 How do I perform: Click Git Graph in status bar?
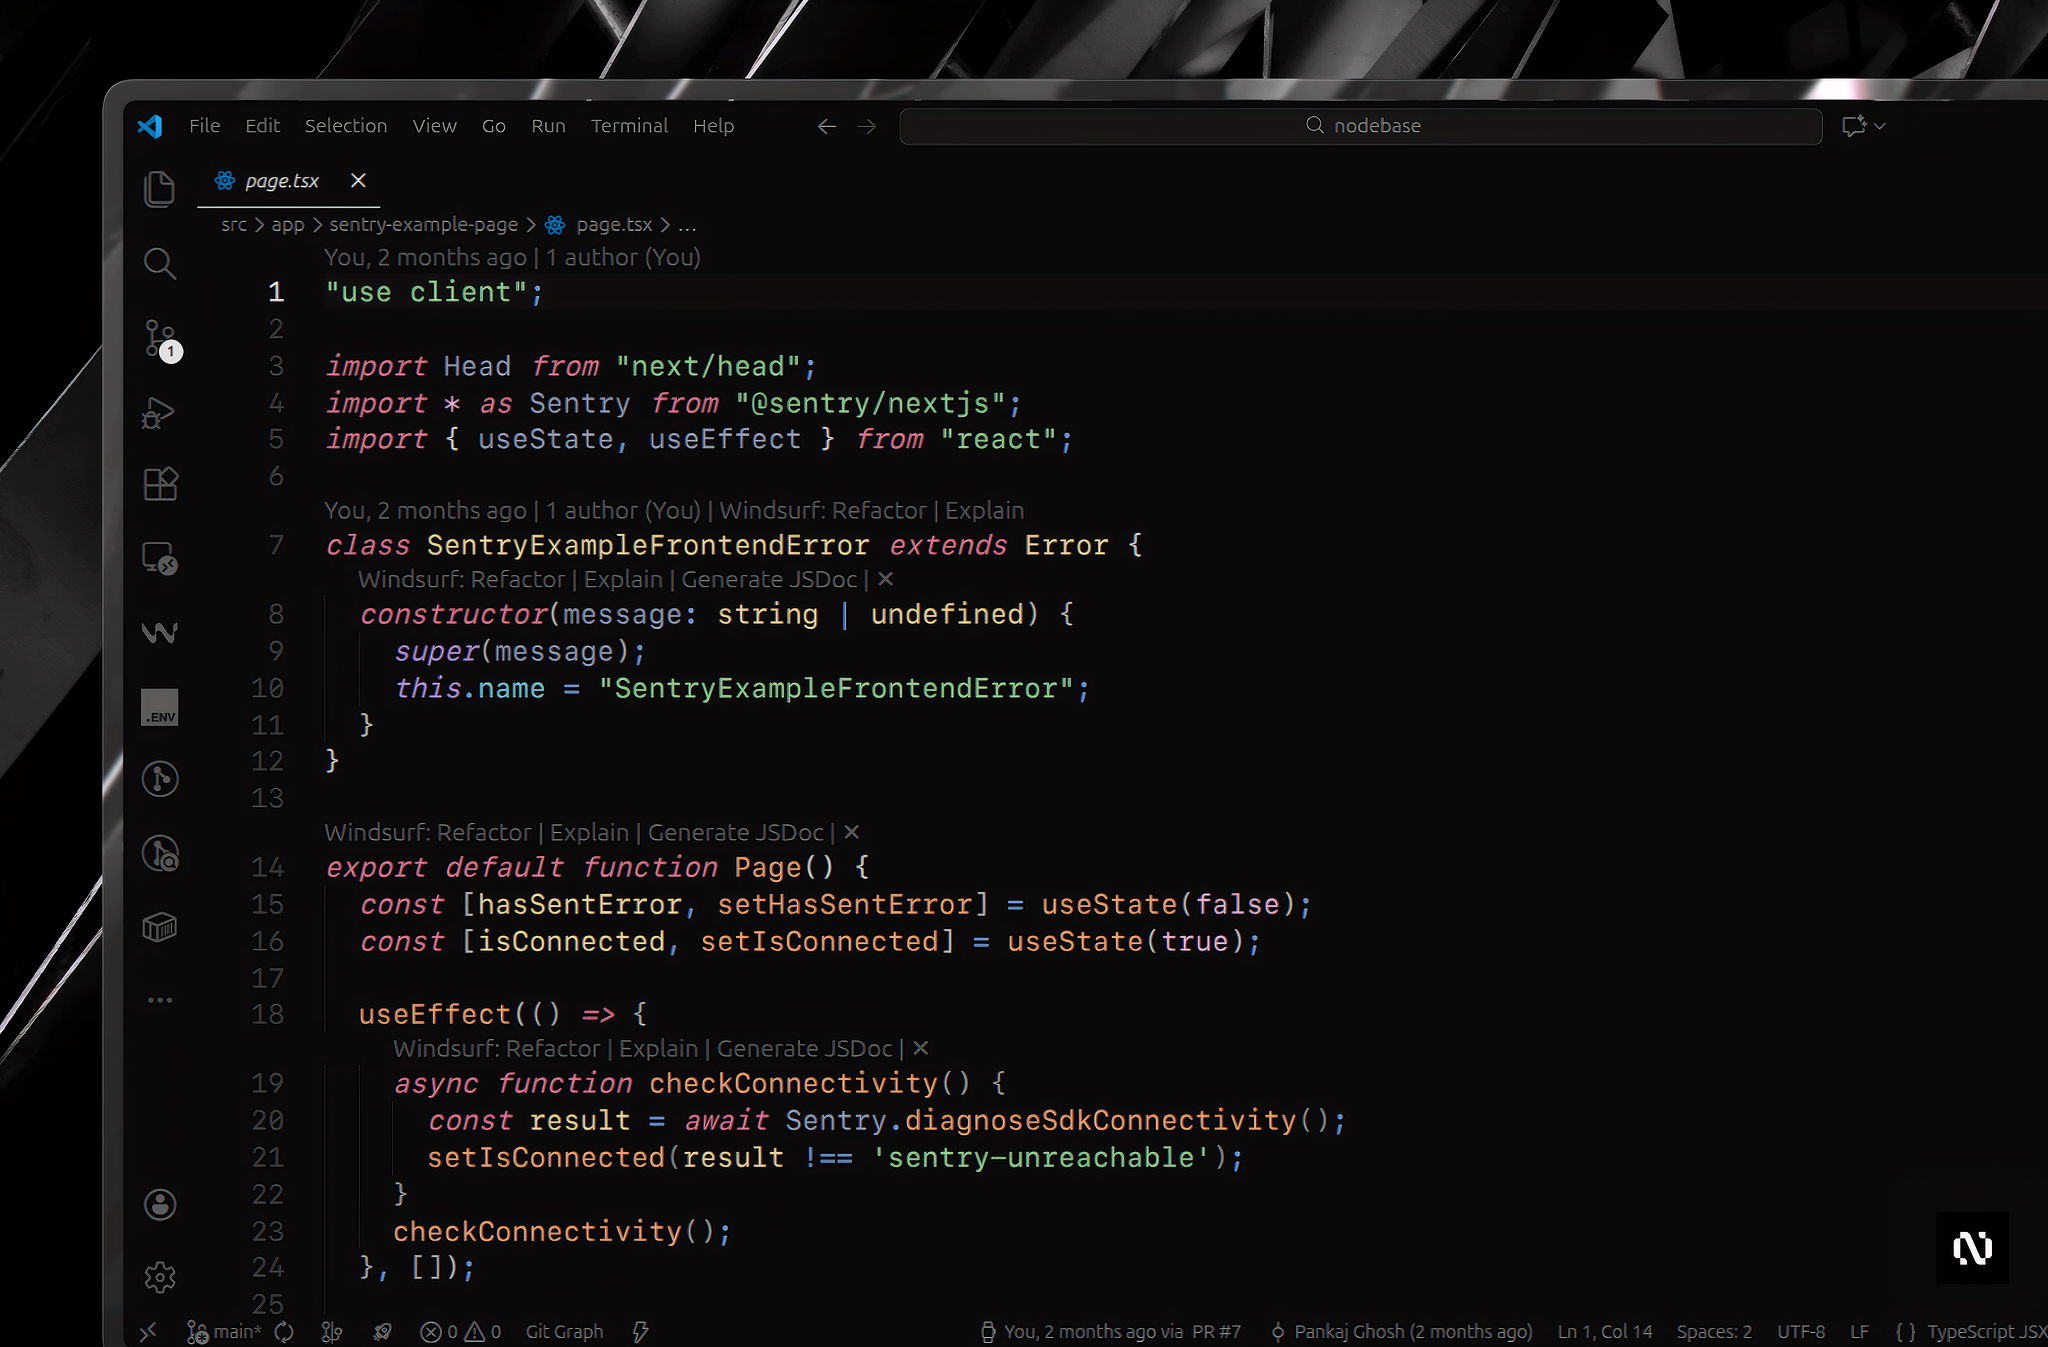coord(564,1331)
